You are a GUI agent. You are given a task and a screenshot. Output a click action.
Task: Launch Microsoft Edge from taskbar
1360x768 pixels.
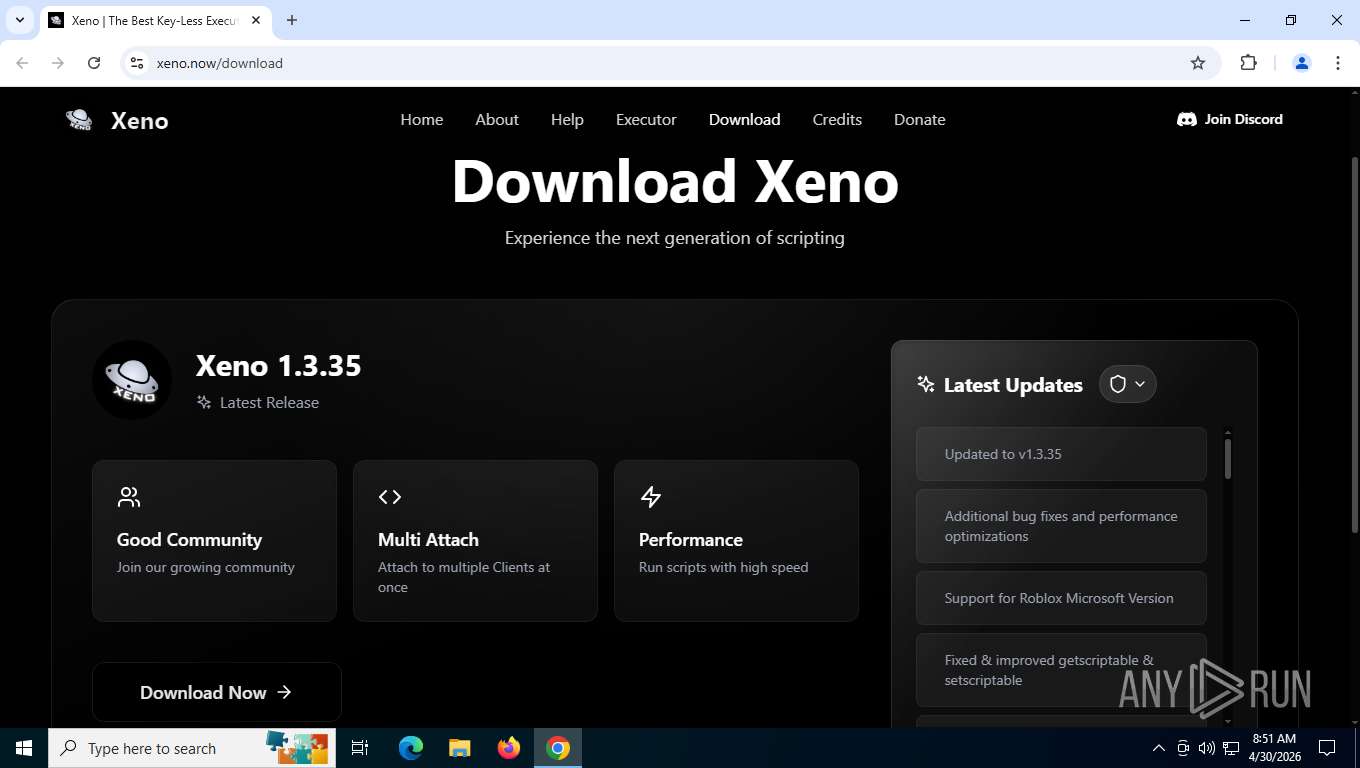tap(411, 748)
